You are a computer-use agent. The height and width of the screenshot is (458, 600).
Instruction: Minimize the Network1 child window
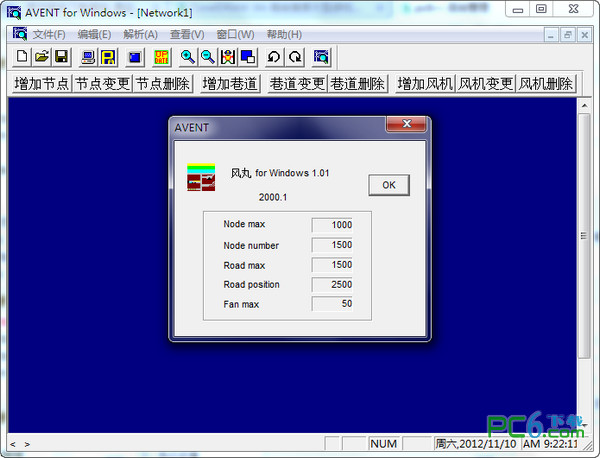click(x=551, y=35)
